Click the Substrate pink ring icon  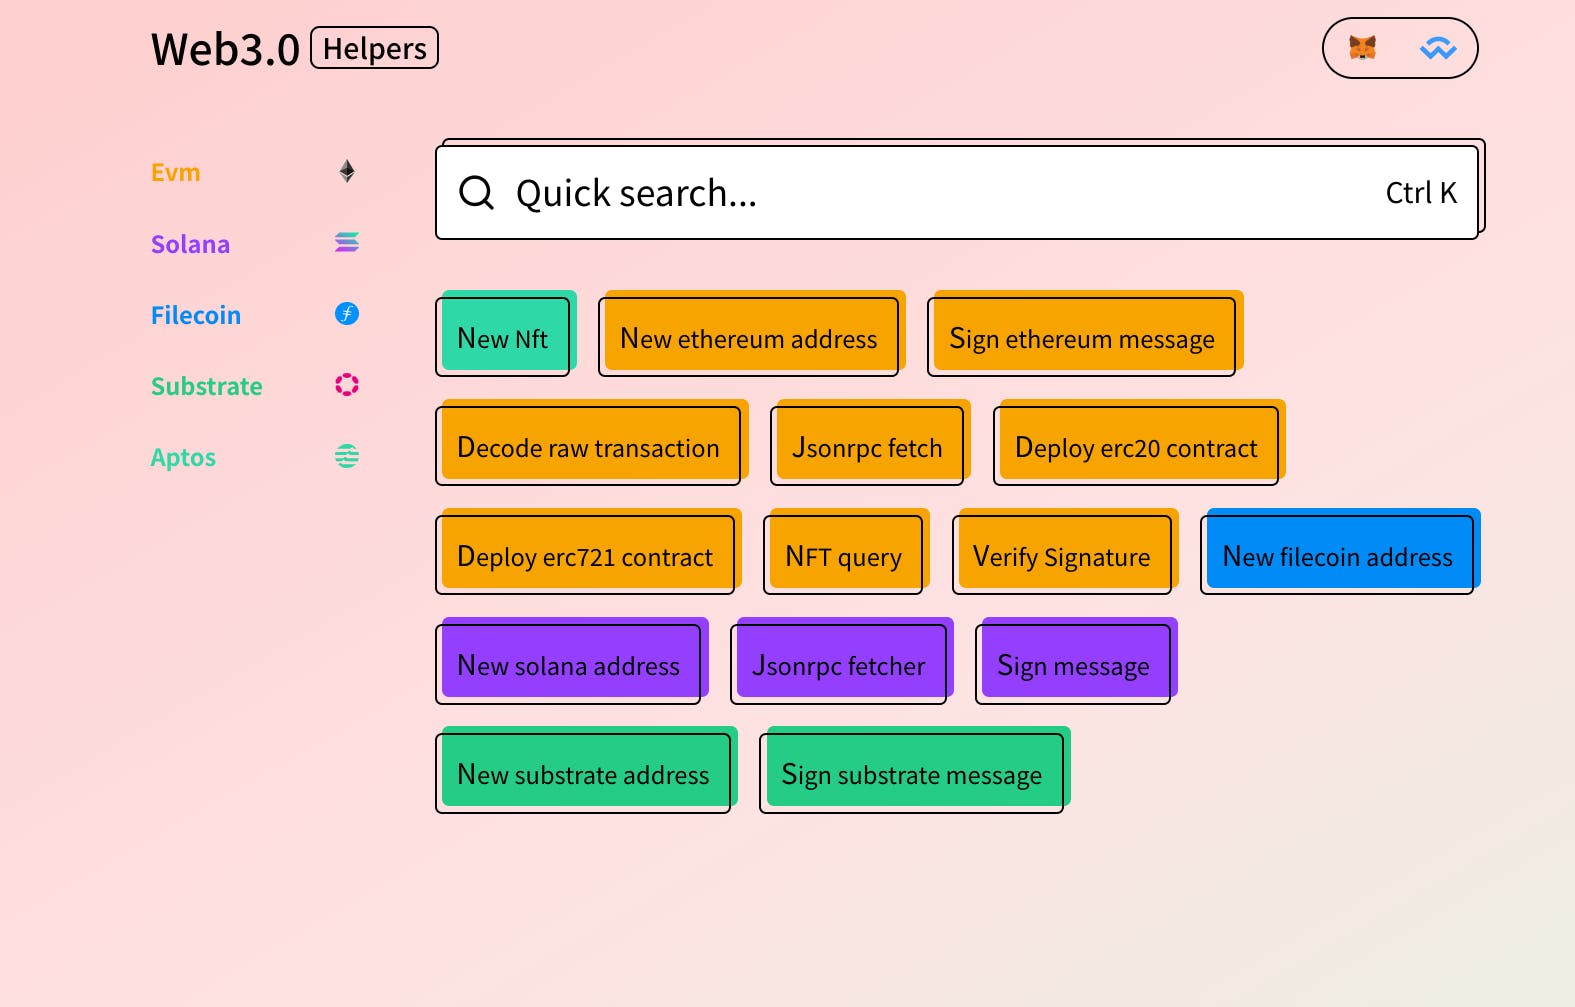(x=347, y=385)
